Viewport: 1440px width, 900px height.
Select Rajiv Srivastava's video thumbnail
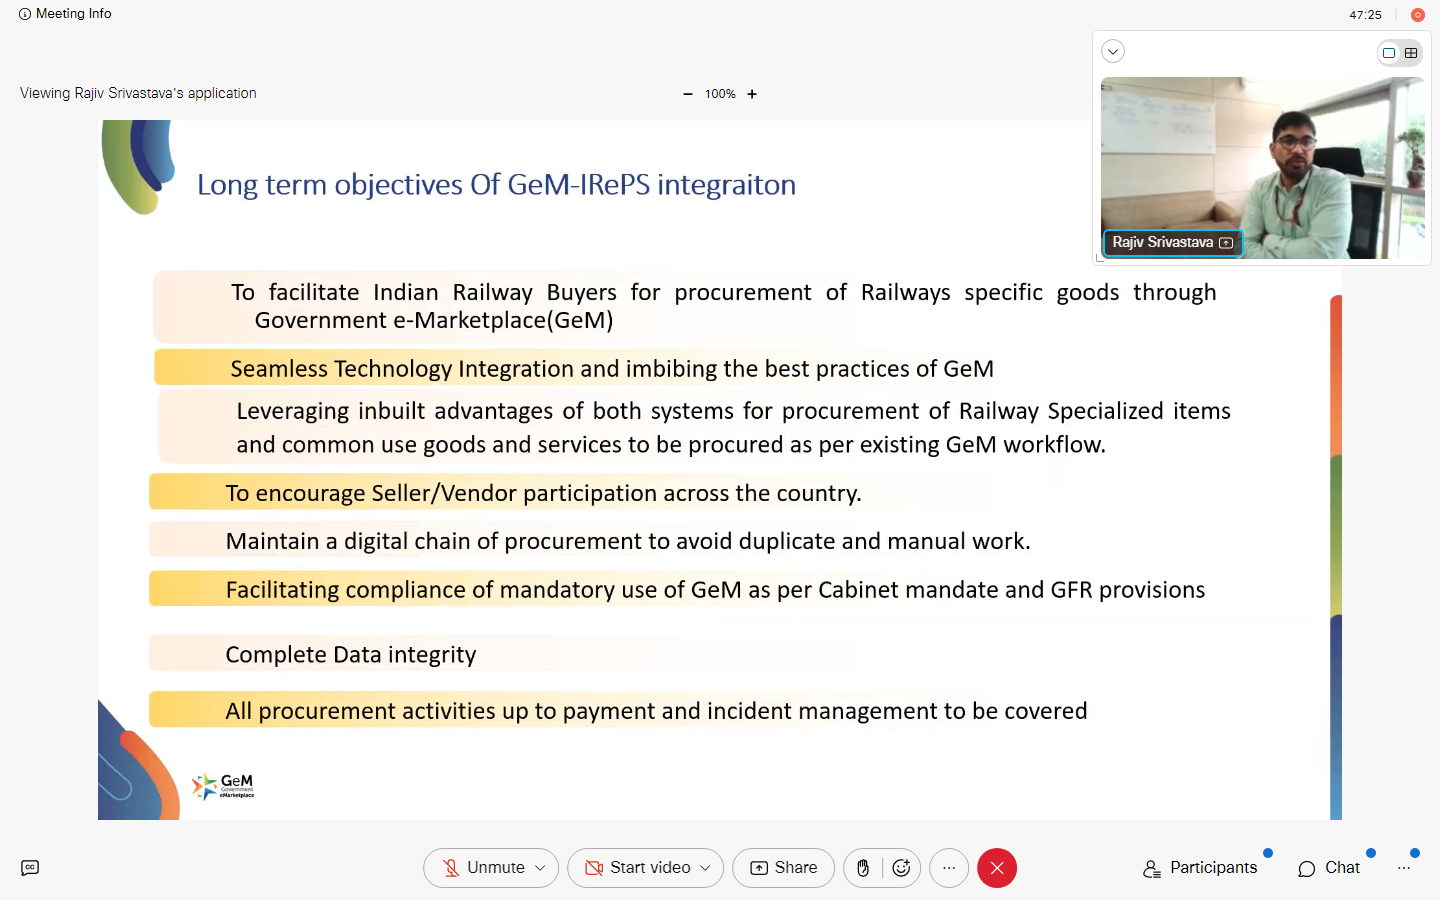[1262, 167]
